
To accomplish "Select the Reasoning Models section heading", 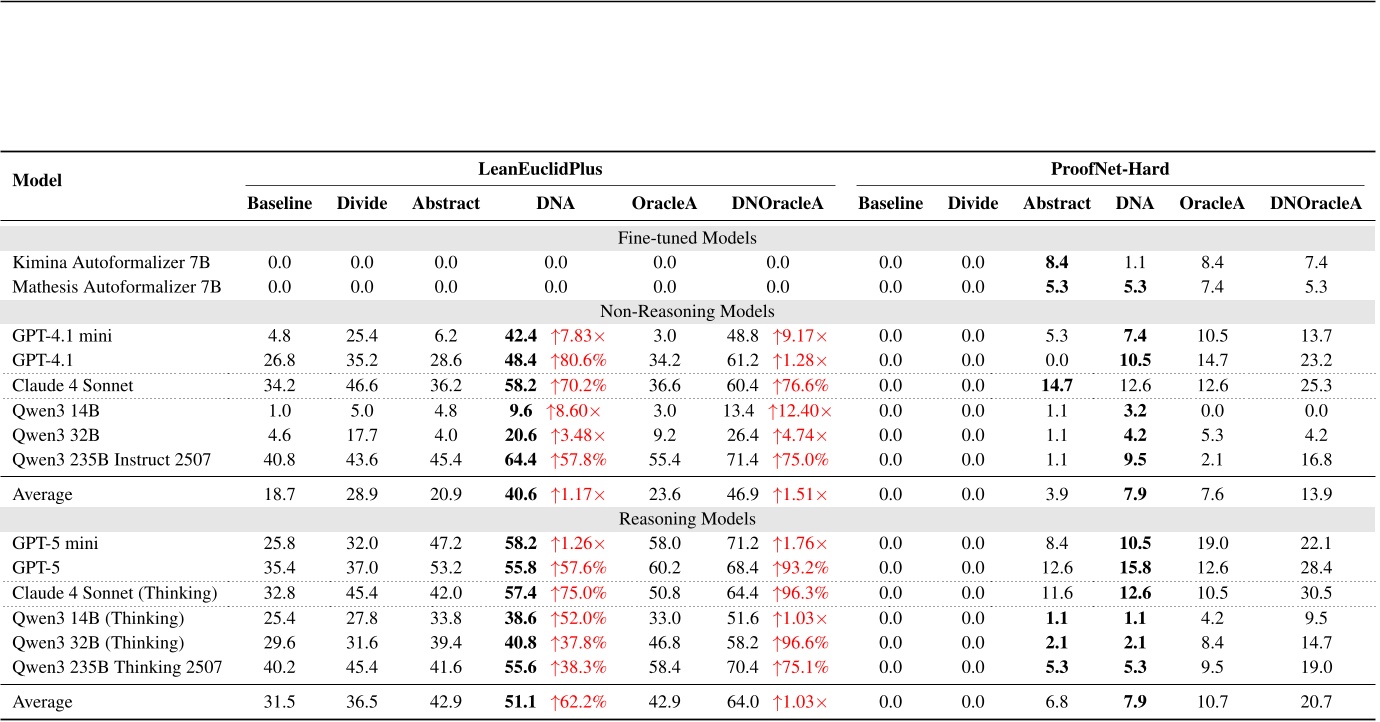I will pos(689,519).
